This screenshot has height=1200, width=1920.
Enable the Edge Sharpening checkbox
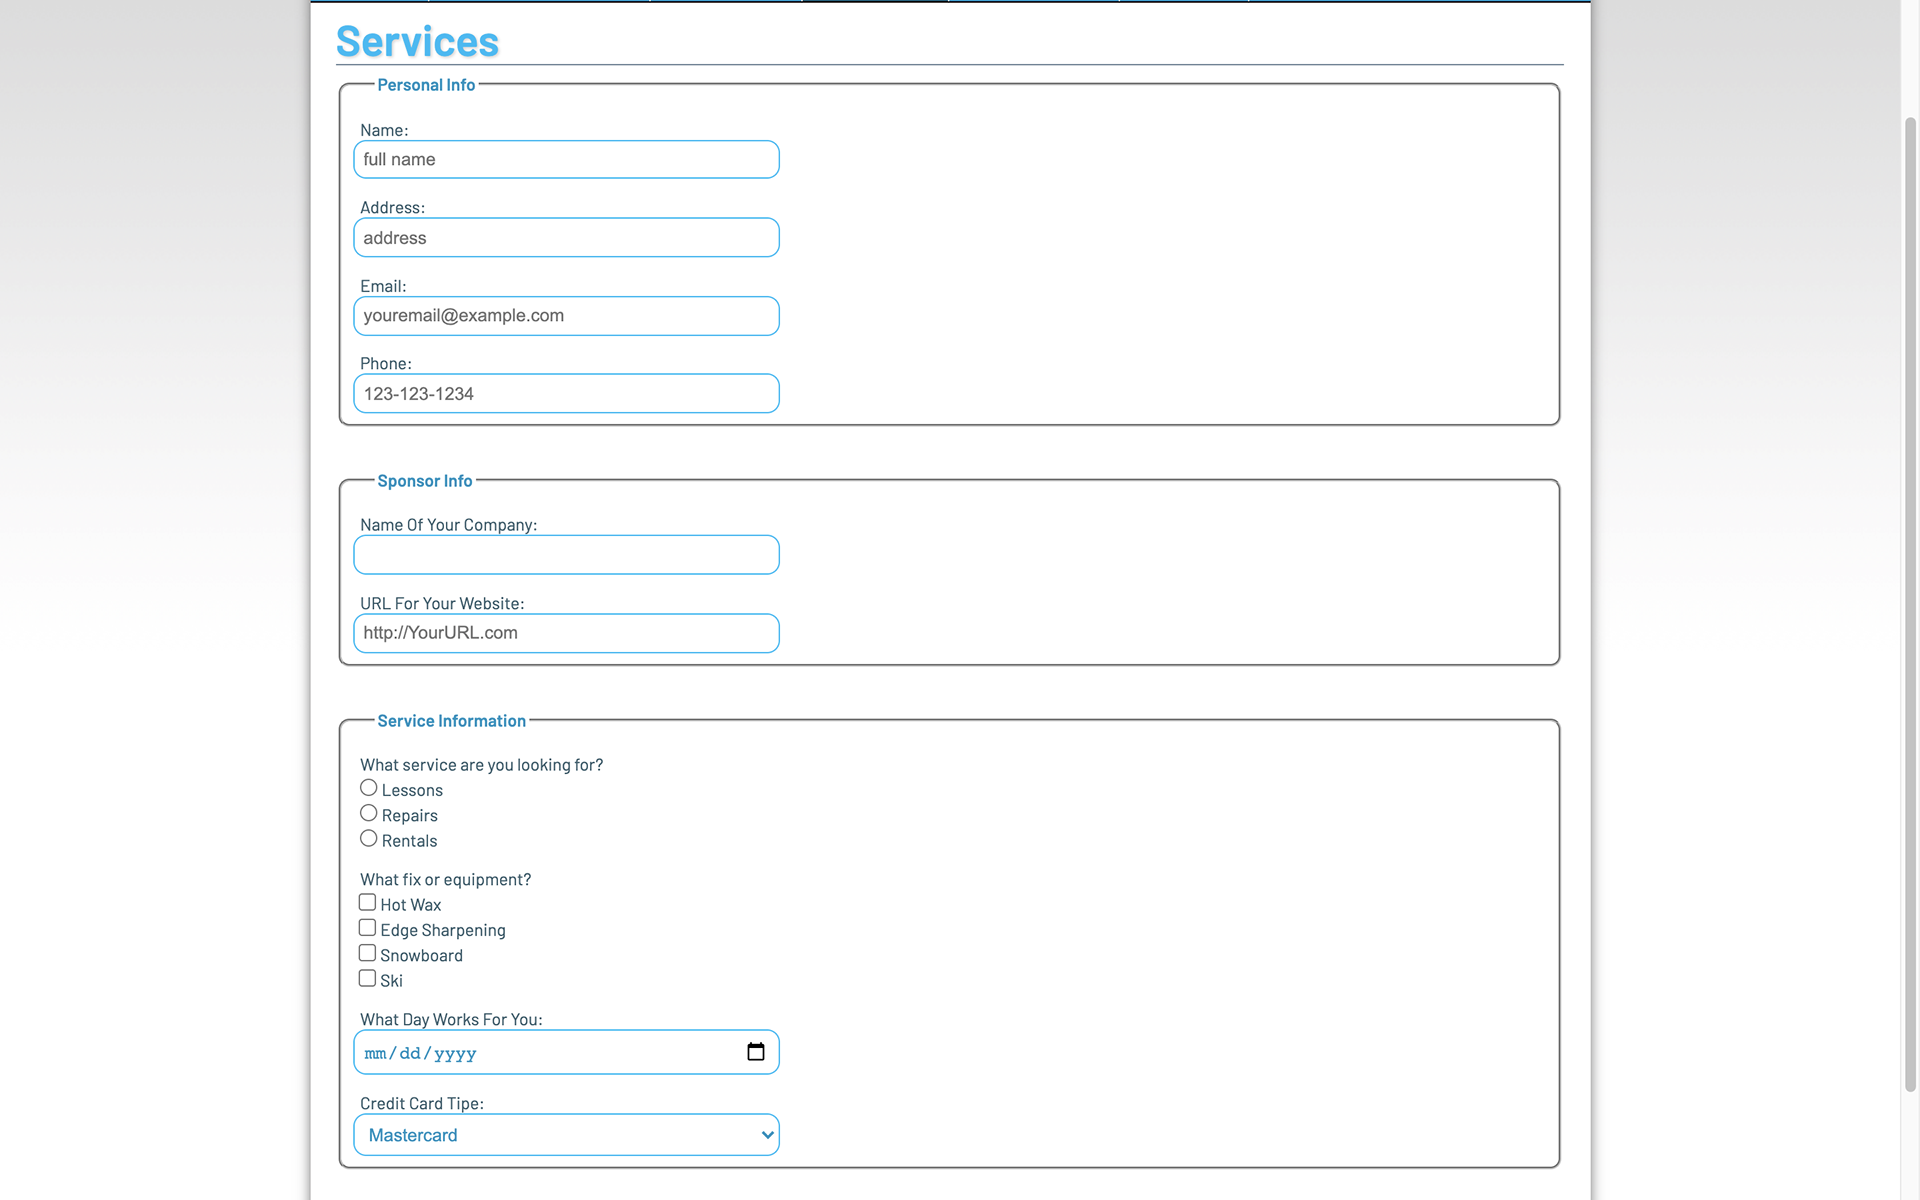(368, 928)
